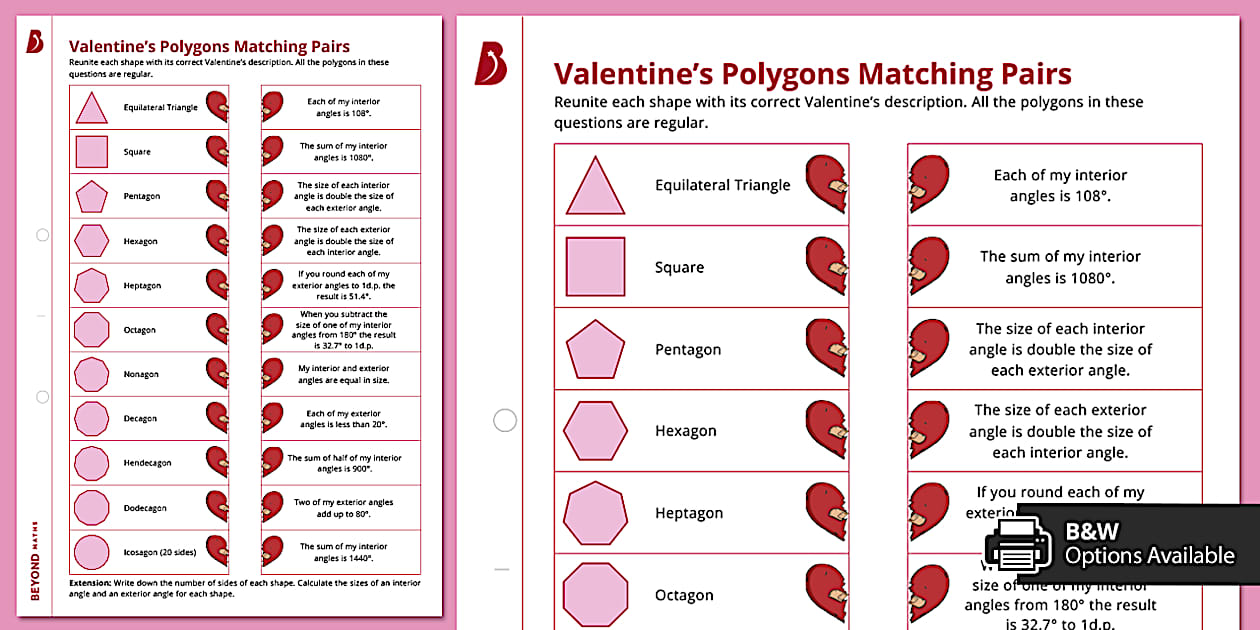
Task: Click the enlarged "Each of my interior angles is 108°" card
Action: point(1060,185)
